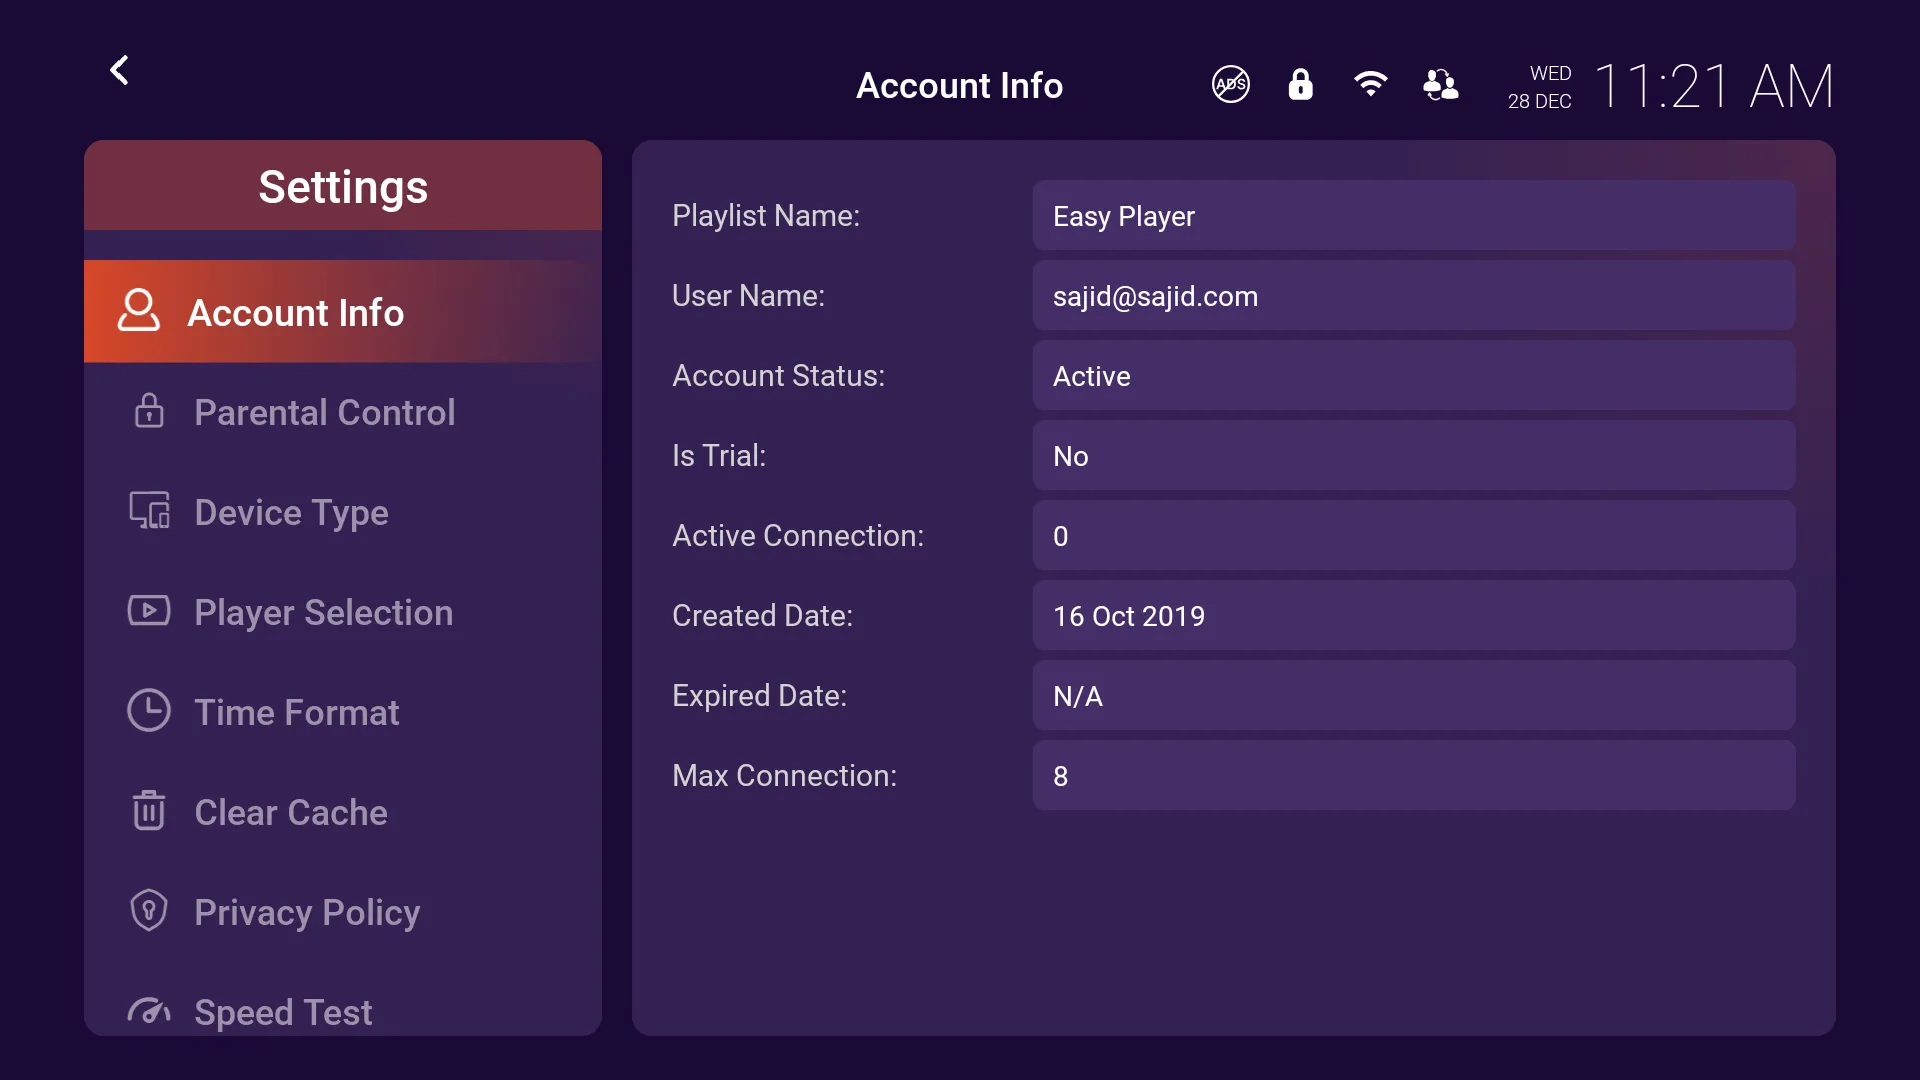Click the padlock icon in header
Screen dimensions: 1920x1080
(x=1300, y=85)
